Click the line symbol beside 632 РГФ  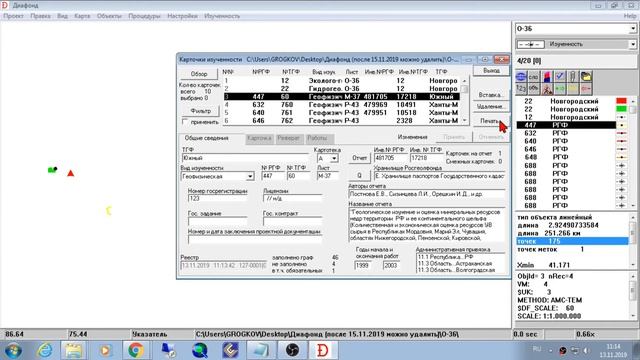coord(622,133)
